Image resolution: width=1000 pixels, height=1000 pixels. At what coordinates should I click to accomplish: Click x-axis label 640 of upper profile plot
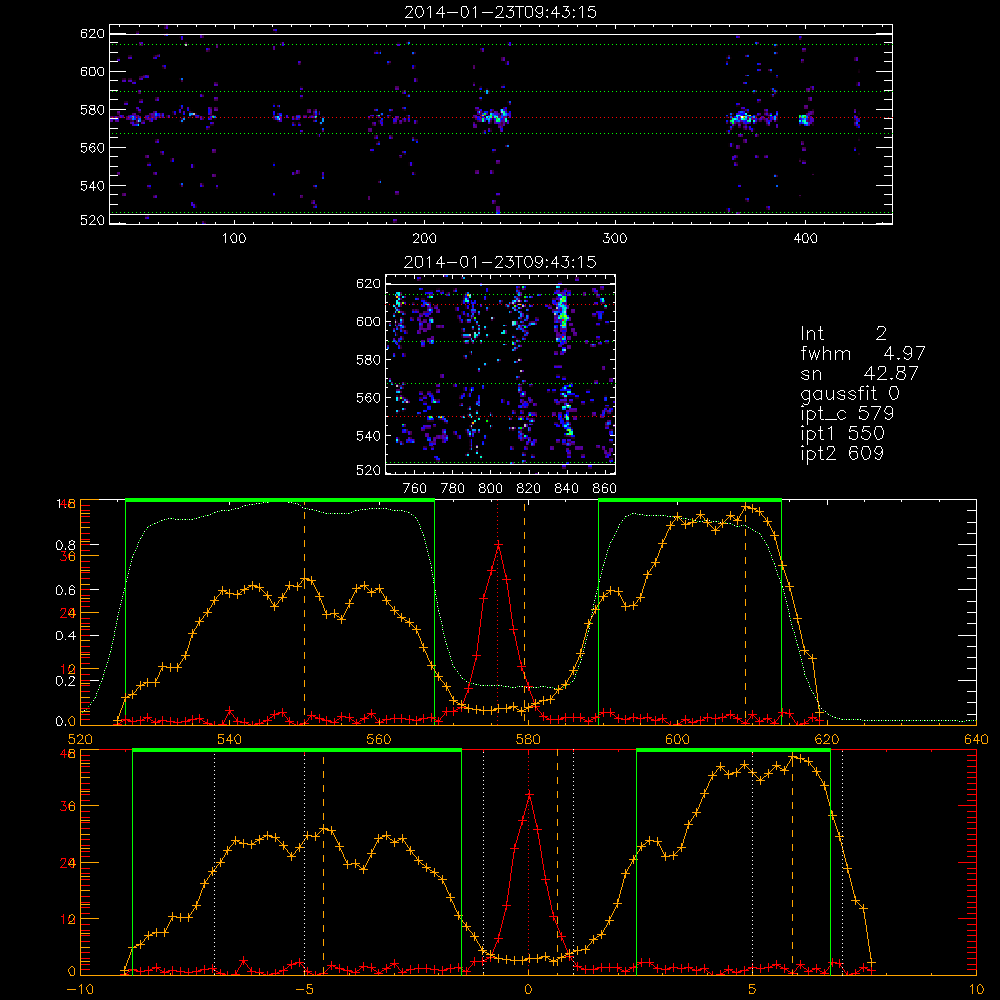click(x=976, y=740)
